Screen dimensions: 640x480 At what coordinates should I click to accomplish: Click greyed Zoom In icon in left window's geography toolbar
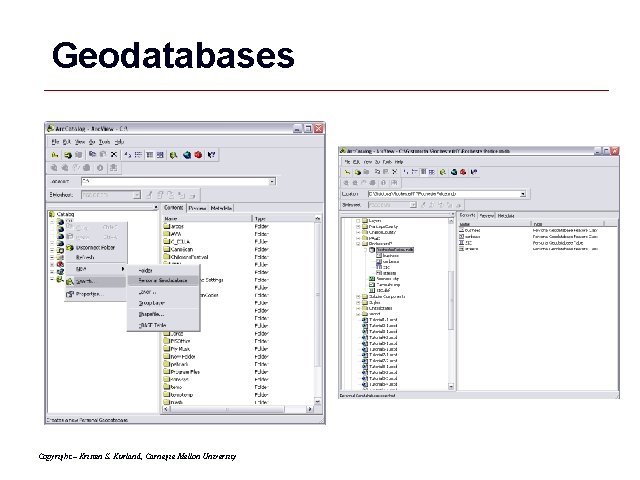coord(54,168)
